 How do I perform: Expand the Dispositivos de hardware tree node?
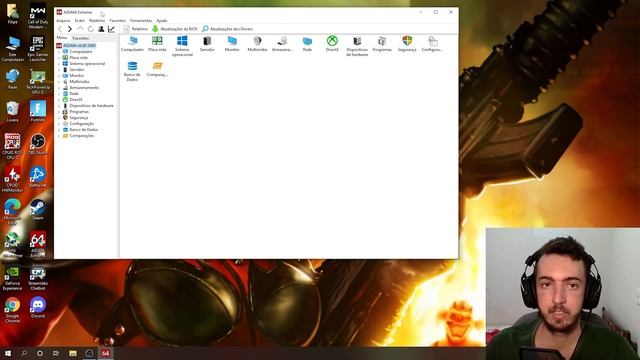click(x=59, y=106)
